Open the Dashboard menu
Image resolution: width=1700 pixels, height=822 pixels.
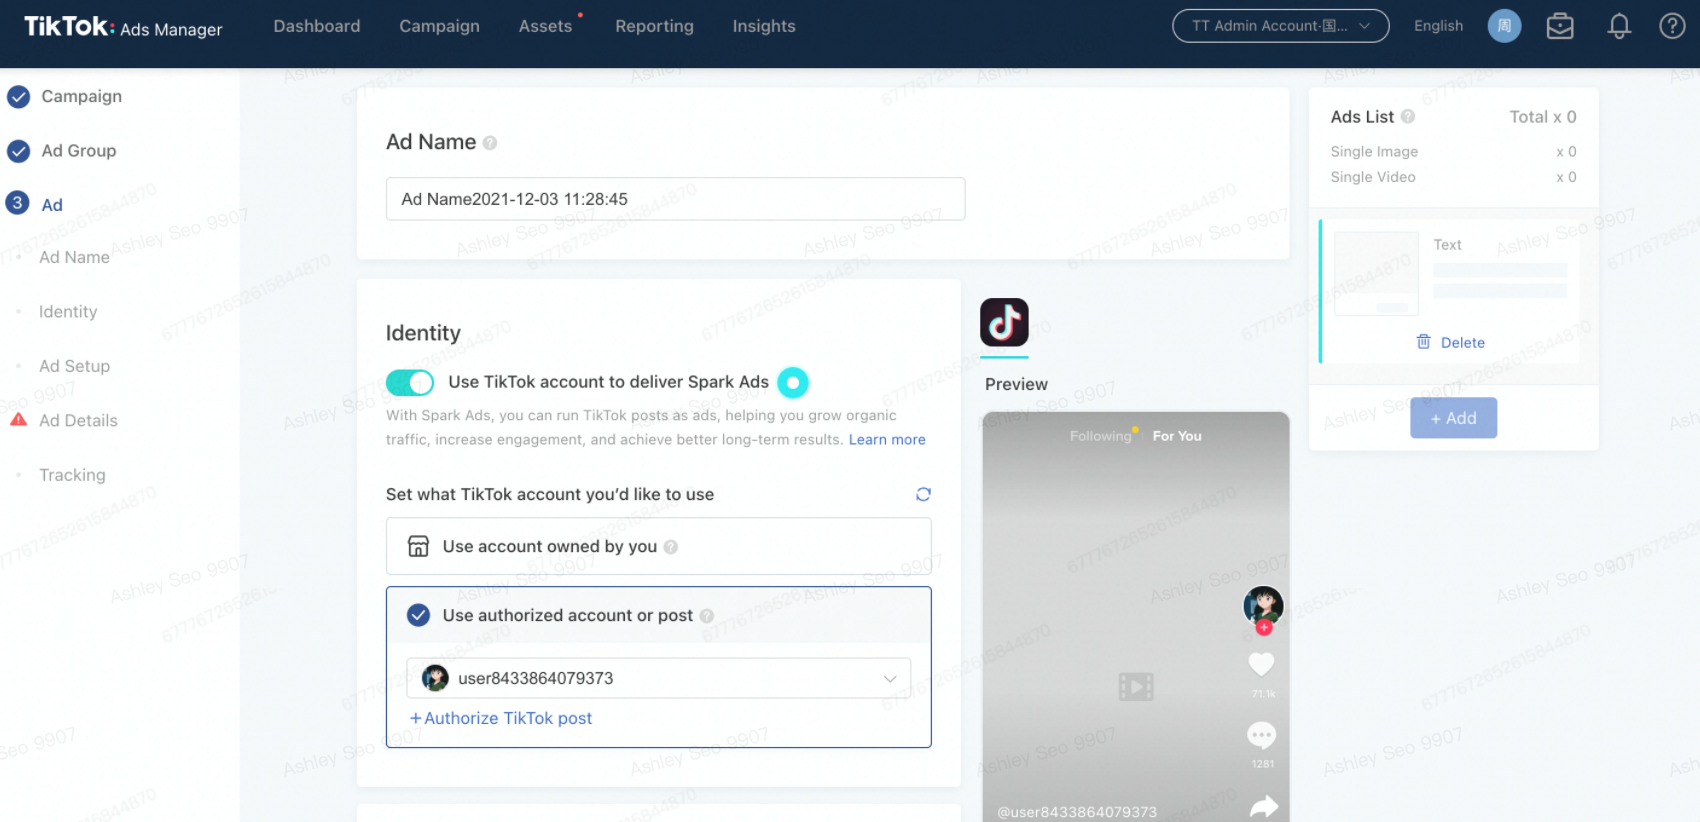[317, 26]
